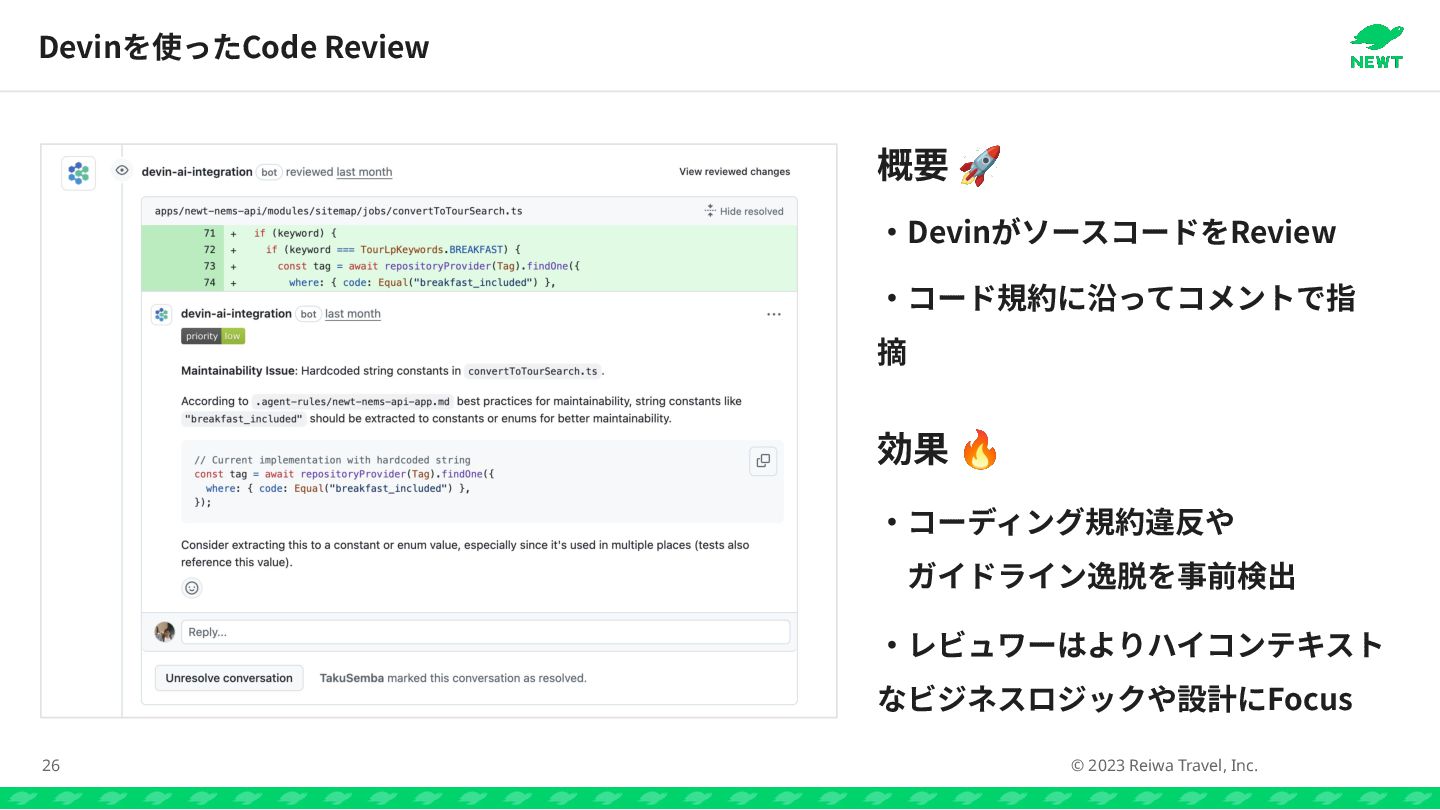Click the user avatar beside Reply box

point(165,632)
